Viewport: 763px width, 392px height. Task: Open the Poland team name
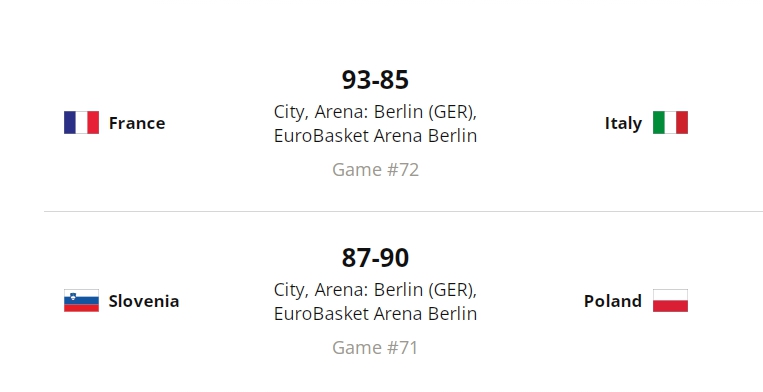point(613,301)
